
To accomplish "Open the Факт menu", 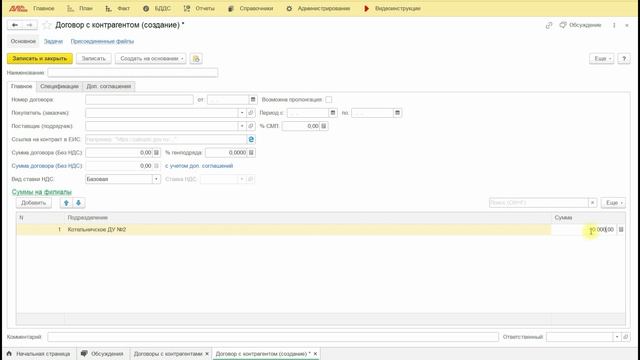I will [118, 9].
